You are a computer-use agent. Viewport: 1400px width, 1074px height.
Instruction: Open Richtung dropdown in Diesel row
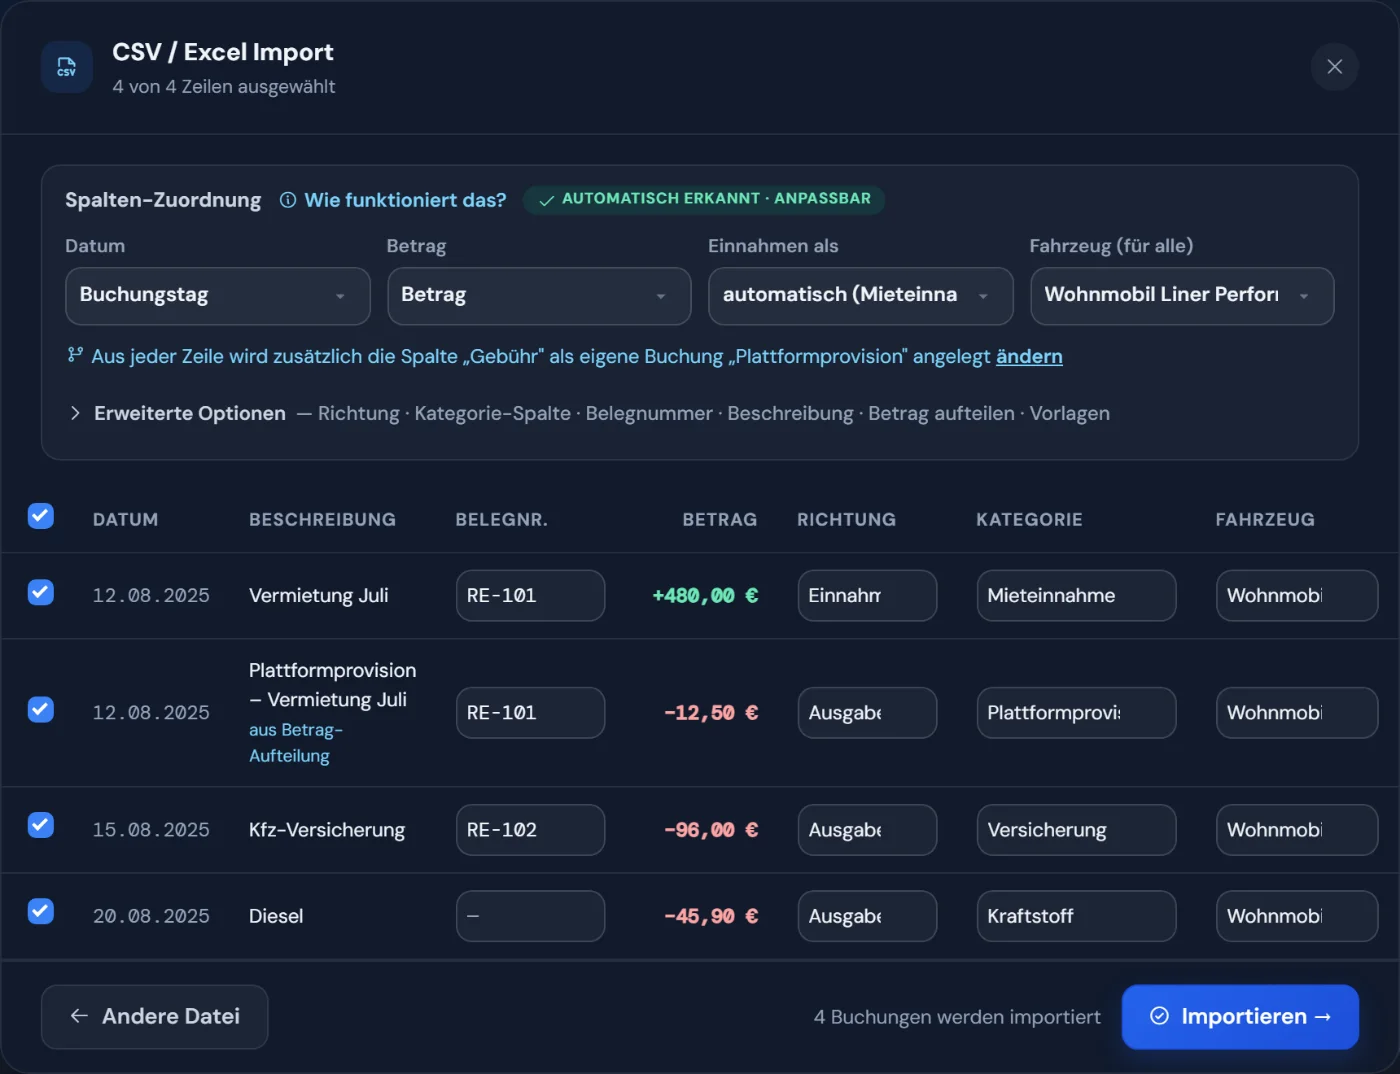[867, 916]
